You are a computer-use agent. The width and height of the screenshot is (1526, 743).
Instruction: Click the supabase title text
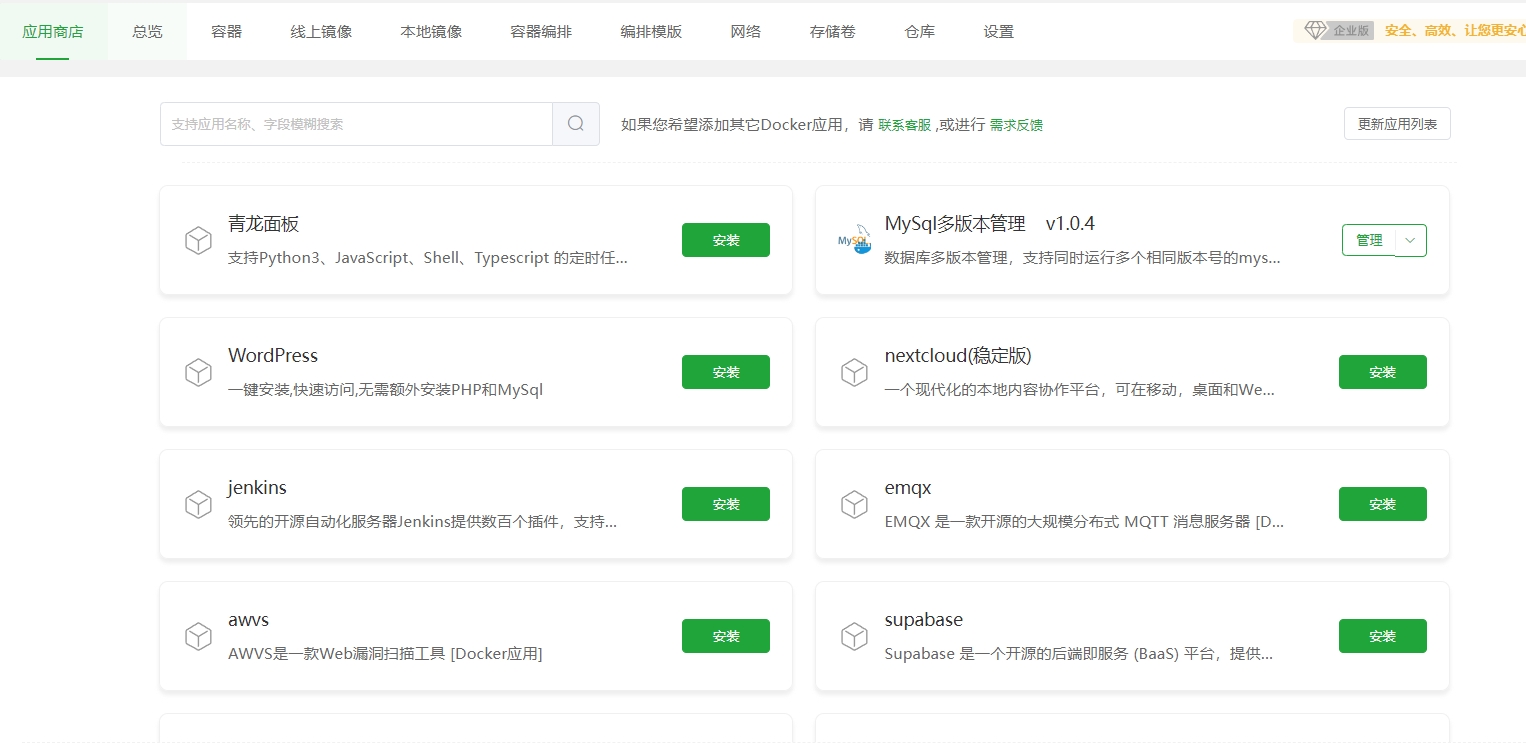point(924,620)
